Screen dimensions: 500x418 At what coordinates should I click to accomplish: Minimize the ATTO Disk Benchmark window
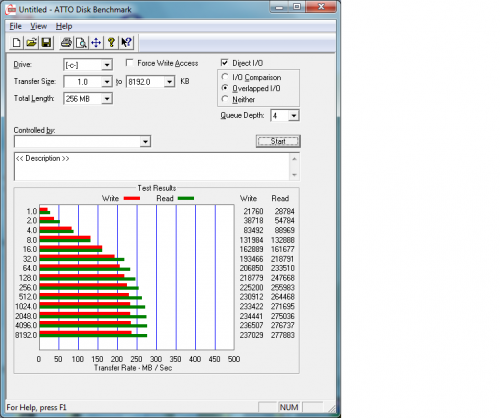pyautogui.click(x=279, y=7)
